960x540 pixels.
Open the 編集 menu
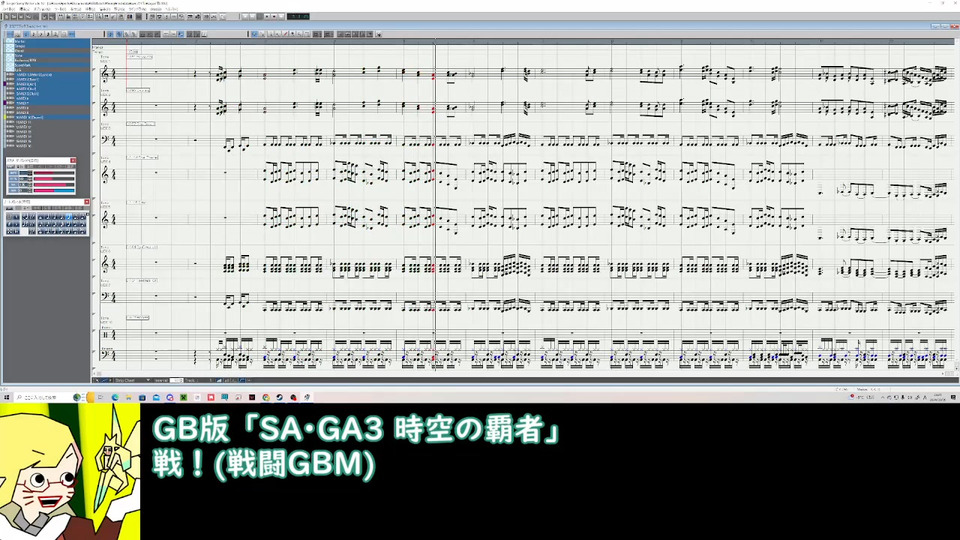point(24,9)
